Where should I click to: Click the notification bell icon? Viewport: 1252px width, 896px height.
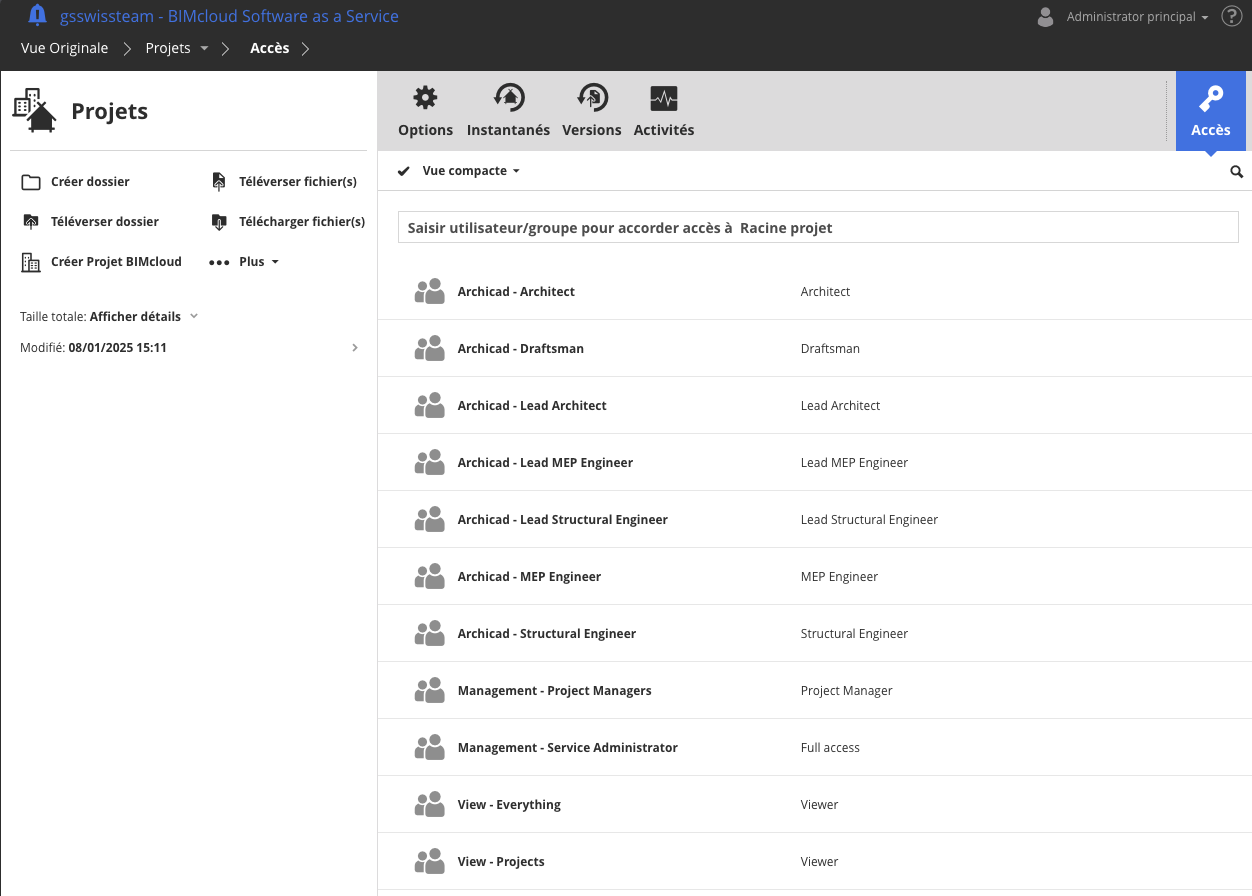pos(37,15)
